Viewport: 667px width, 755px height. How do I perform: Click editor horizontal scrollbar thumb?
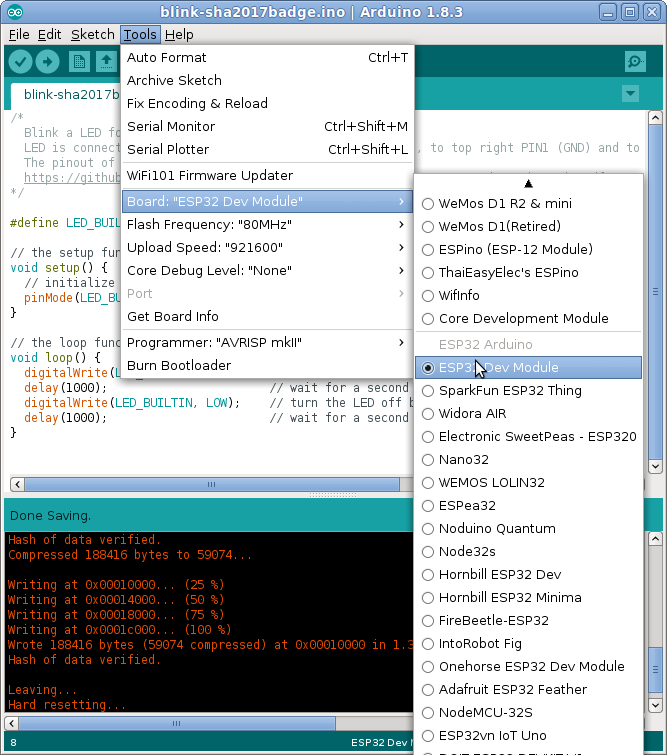coord(212,484)
